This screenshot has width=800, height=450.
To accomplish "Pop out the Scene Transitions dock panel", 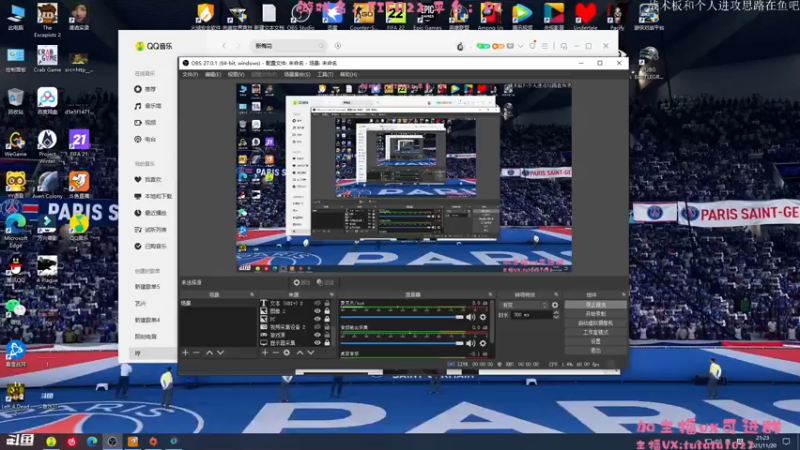I will coord(556,295).
